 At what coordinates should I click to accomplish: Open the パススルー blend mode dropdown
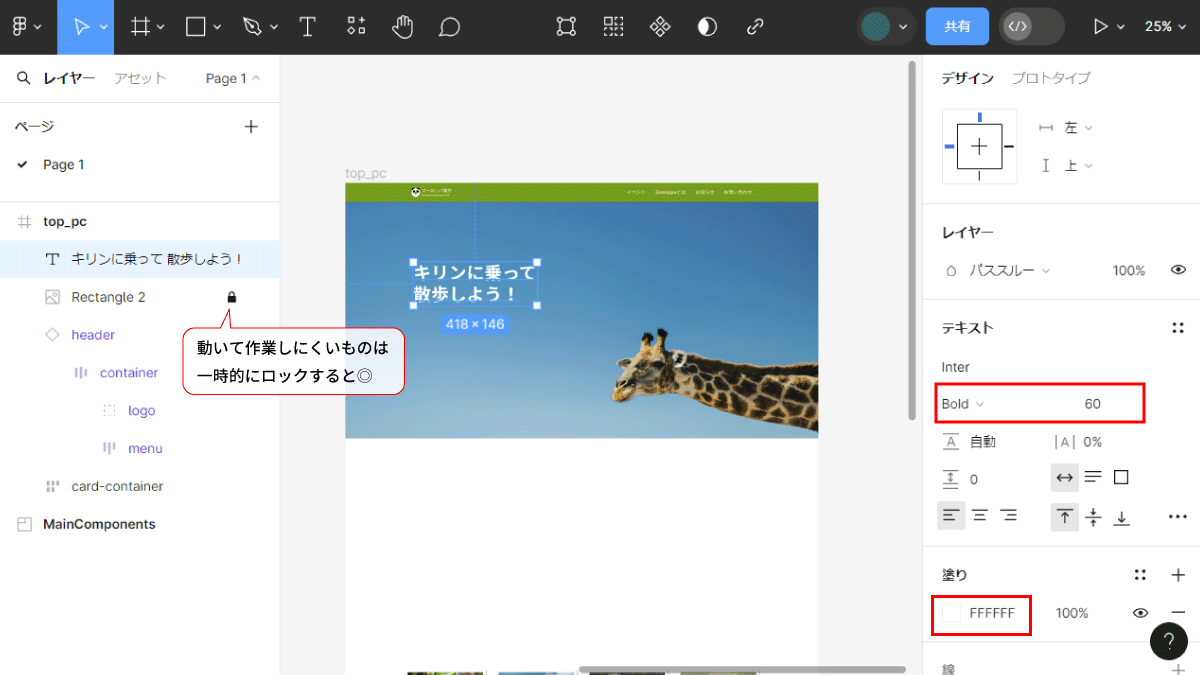coord(1010,271)
